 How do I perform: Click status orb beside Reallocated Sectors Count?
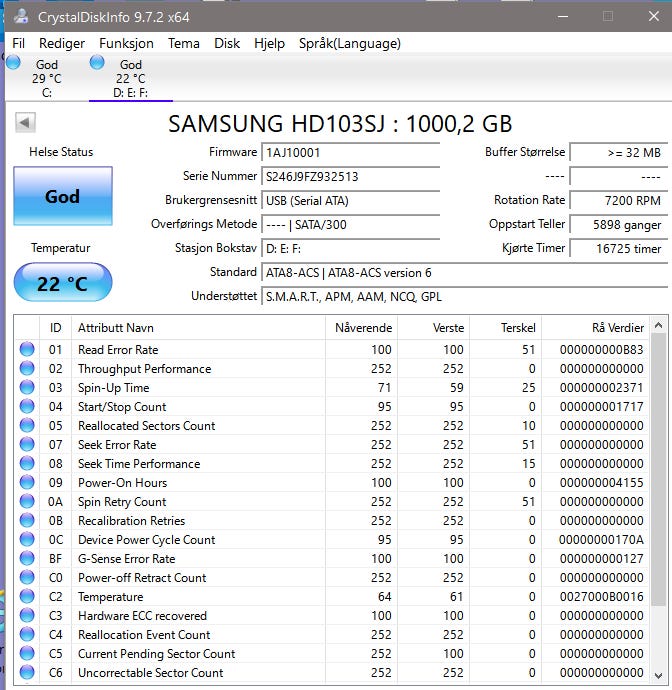(27, 426)
